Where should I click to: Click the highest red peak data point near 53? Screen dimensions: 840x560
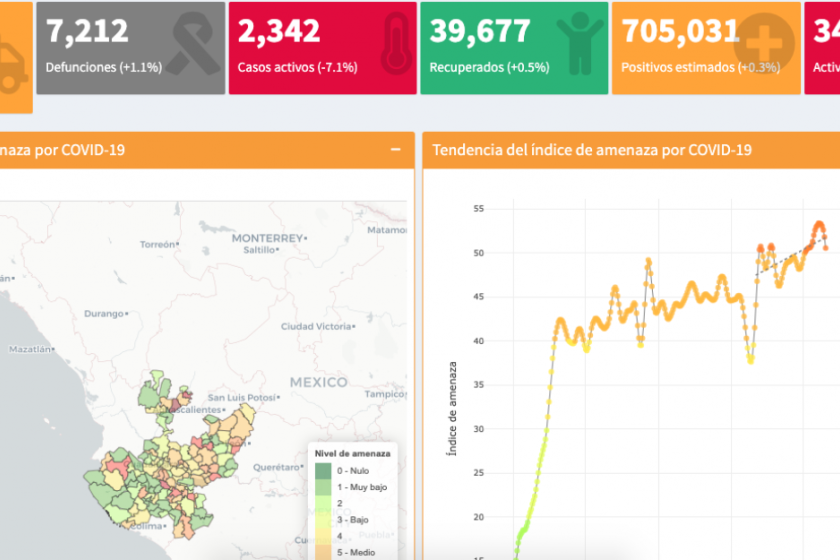[x=819, y=225]
